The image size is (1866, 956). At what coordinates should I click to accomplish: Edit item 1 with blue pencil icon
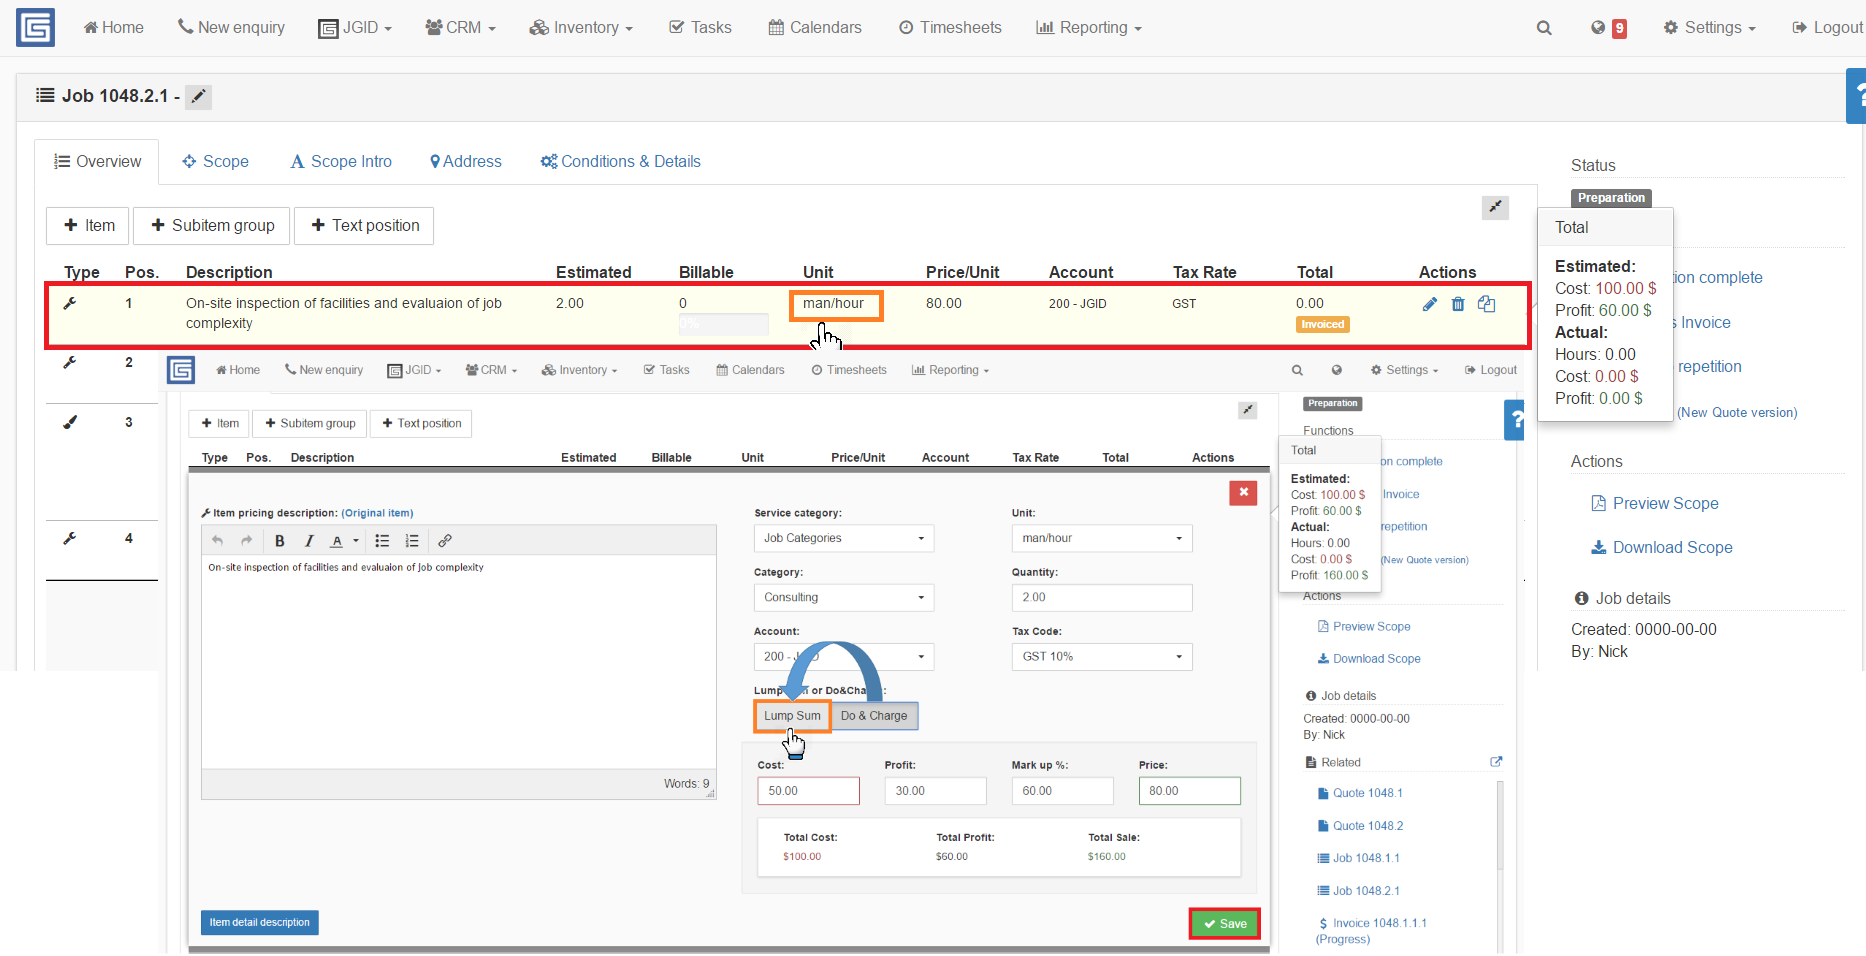[1429, 304]
